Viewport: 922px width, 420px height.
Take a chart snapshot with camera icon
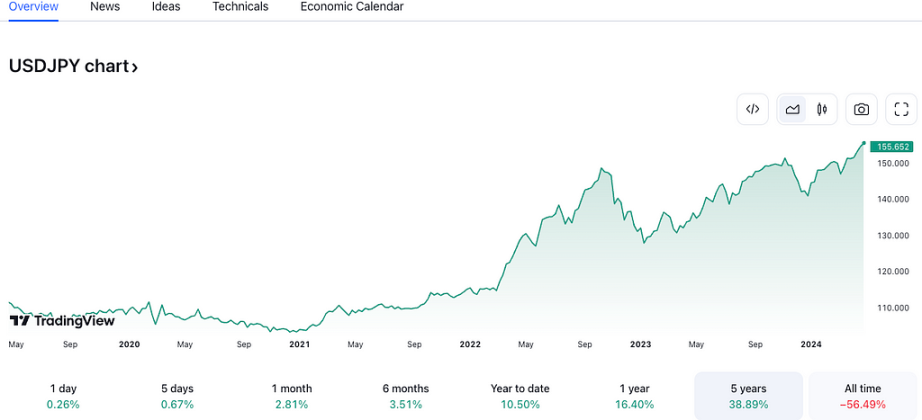point(861,109)
